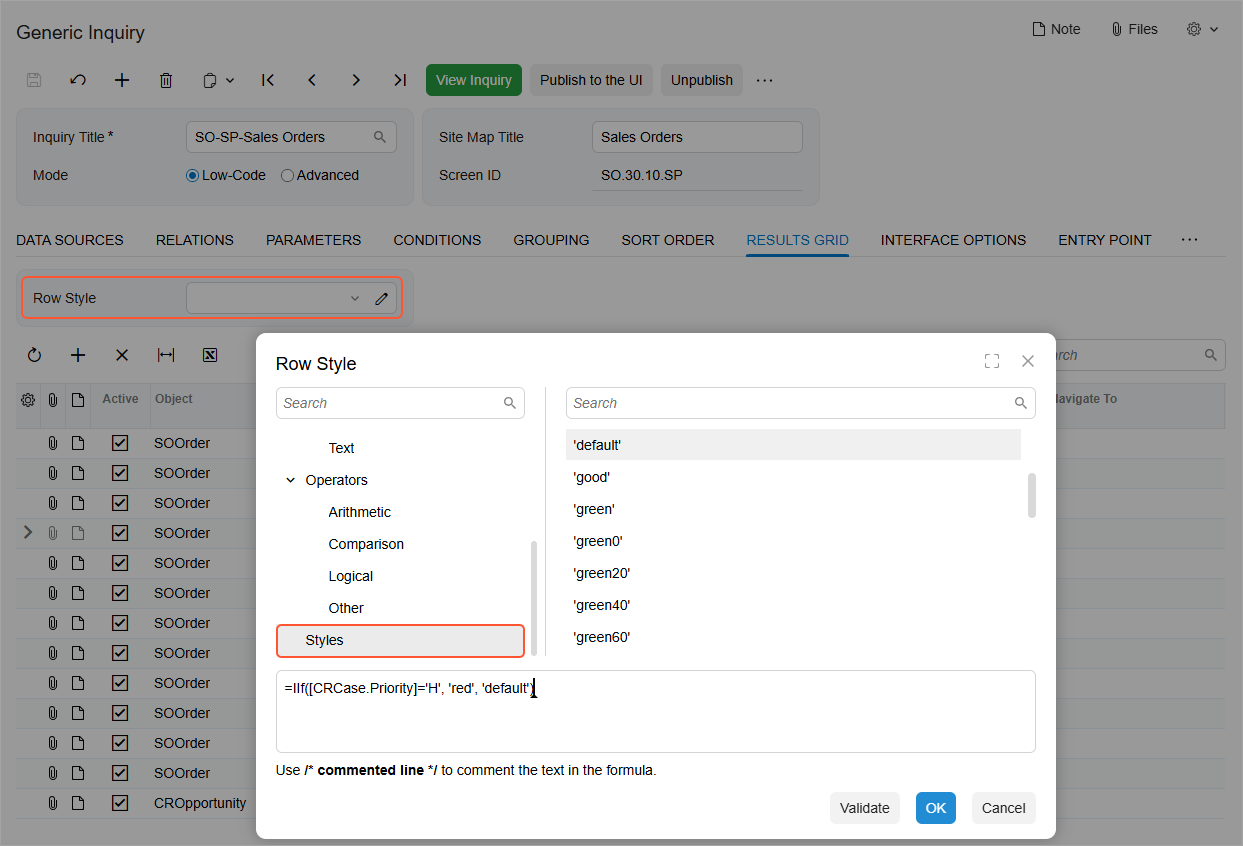Refresh the results grid
1243x846 pixels.
34,355
